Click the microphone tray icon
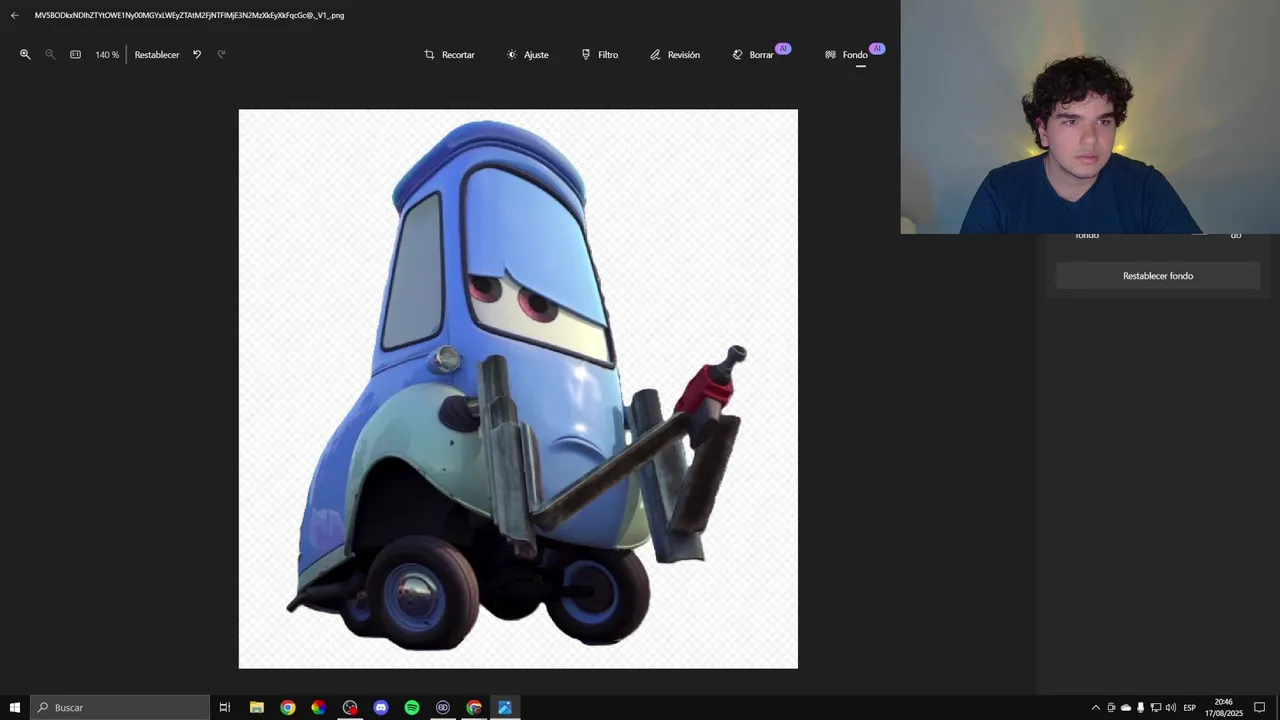The height and width of the screenshot is (720, 1280). click(1141, 707)
